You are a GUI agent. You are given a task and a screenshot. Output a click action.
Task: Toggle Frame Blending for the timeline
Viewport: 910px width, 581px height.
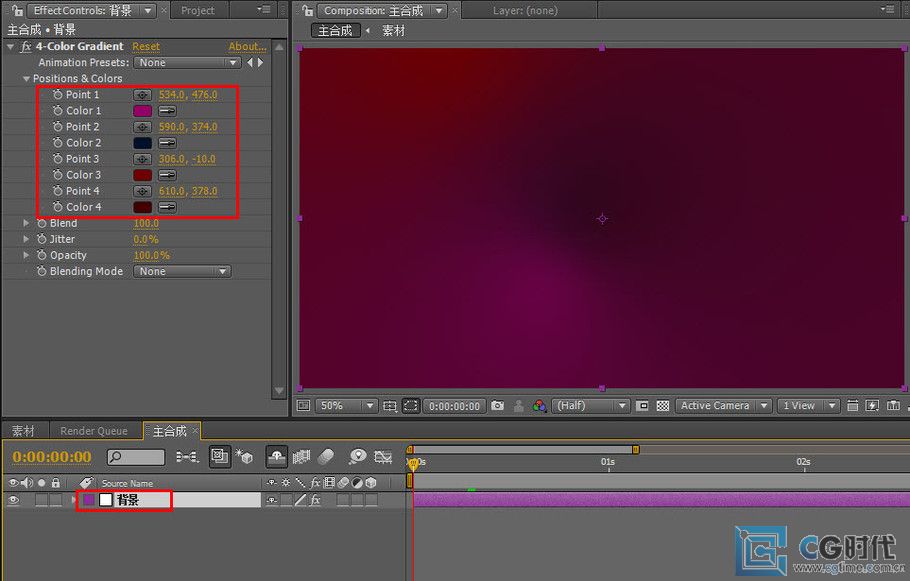[301, 457]
